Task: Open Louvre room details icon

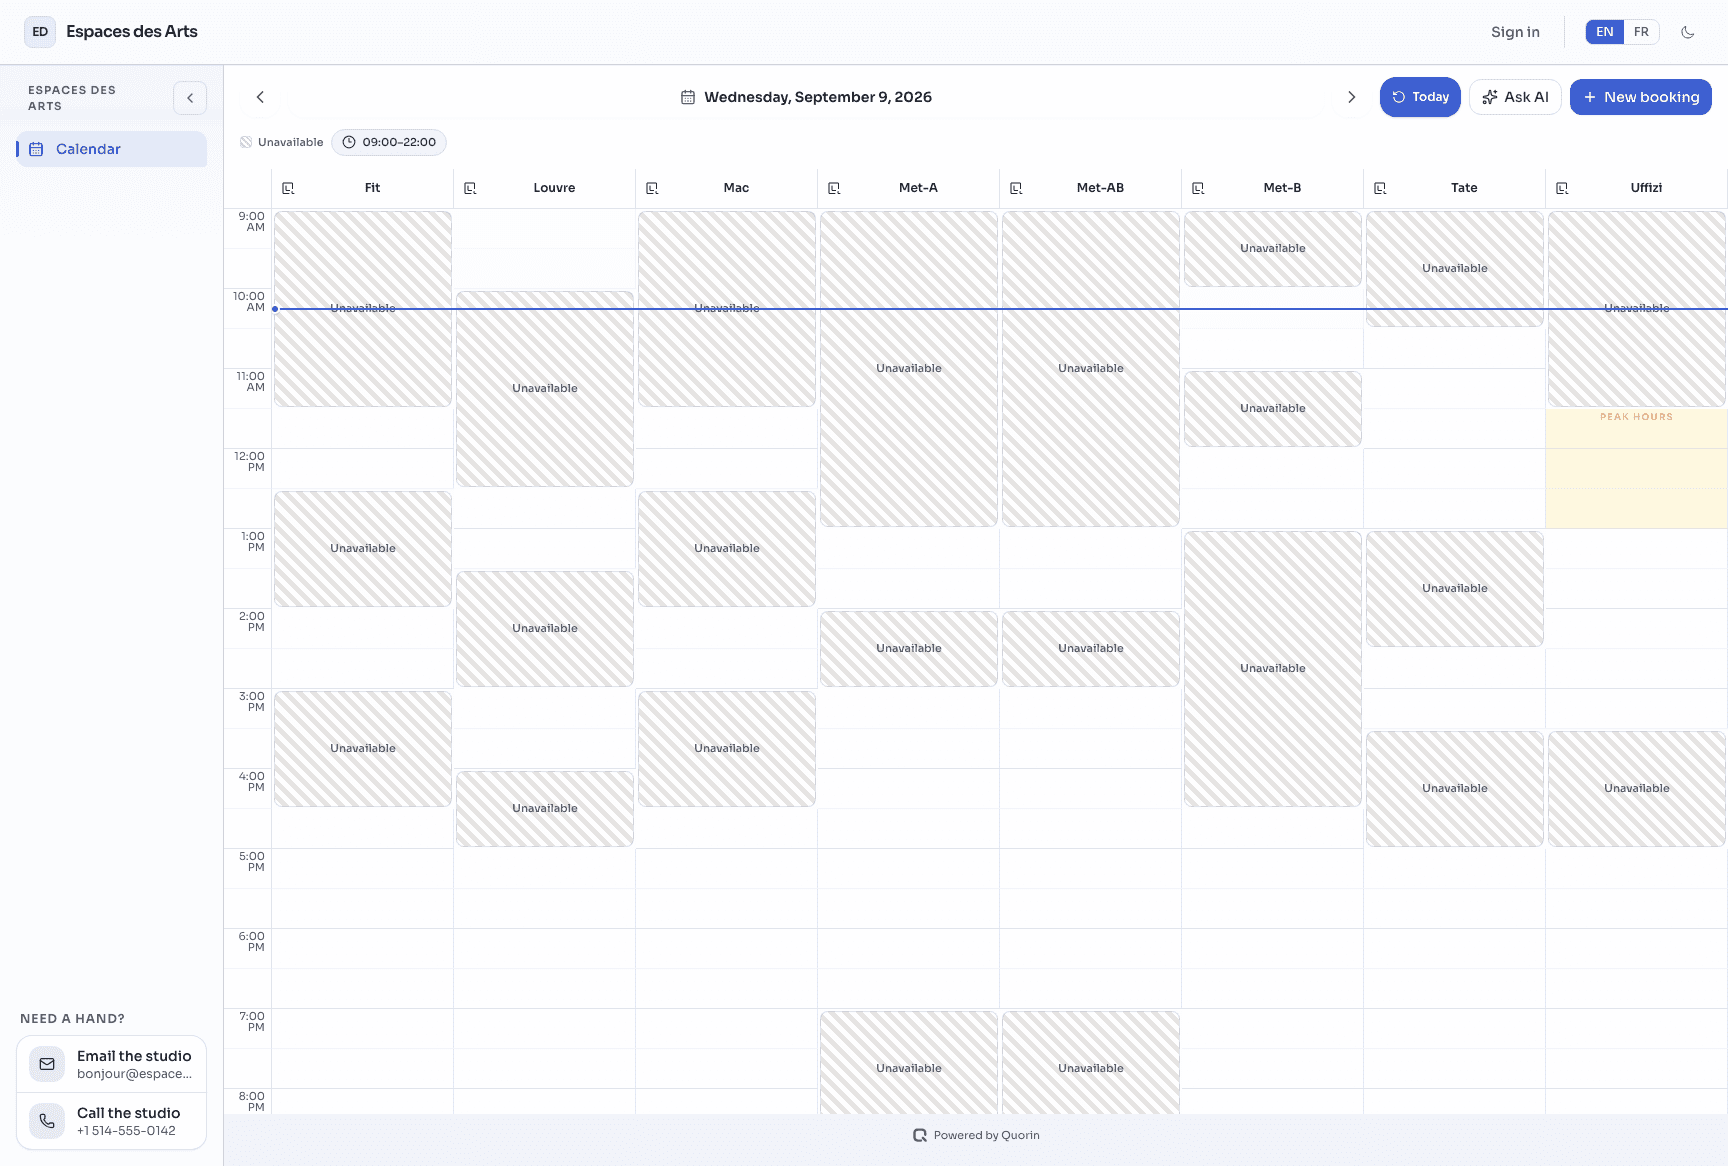Action: point(470,188)
